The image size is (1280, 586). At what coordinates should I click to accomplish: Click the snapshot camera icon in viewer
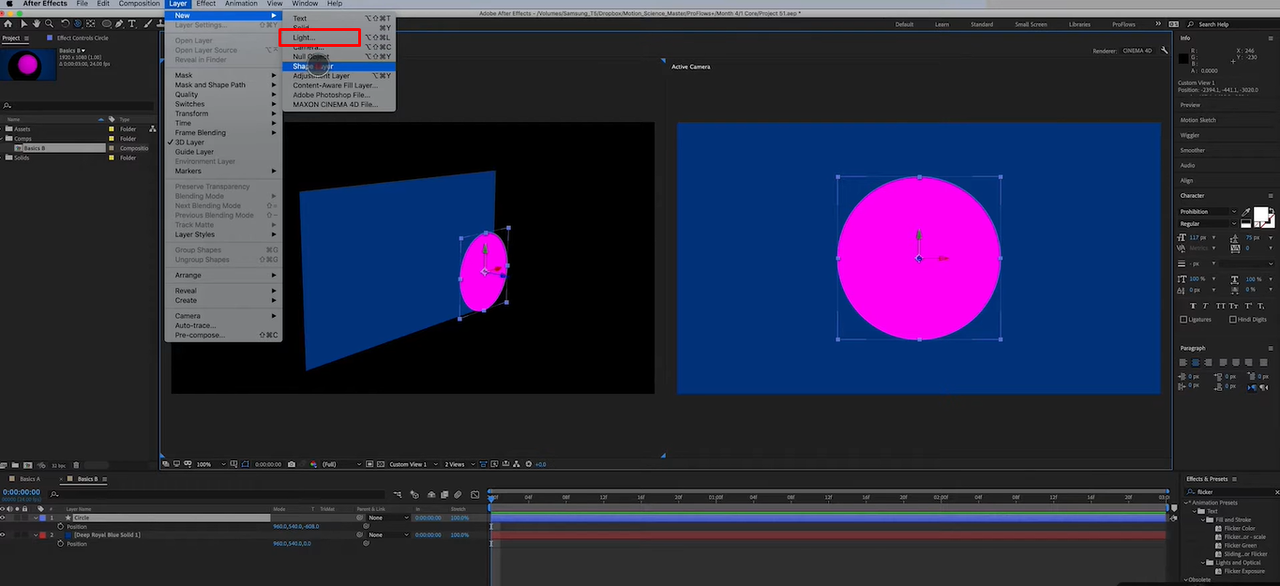point(291,464)
